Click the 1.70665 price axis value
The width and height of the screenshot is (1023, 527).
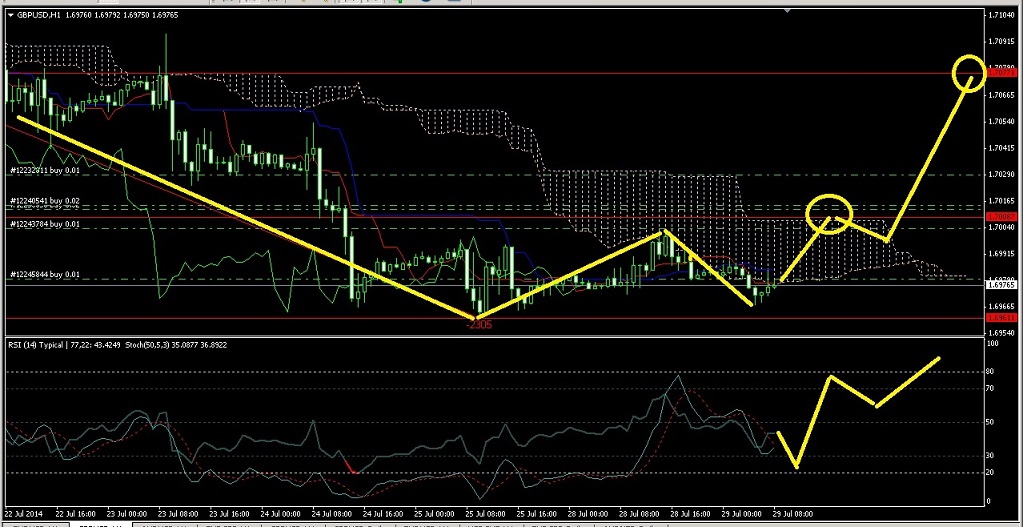coord(1001,95)
